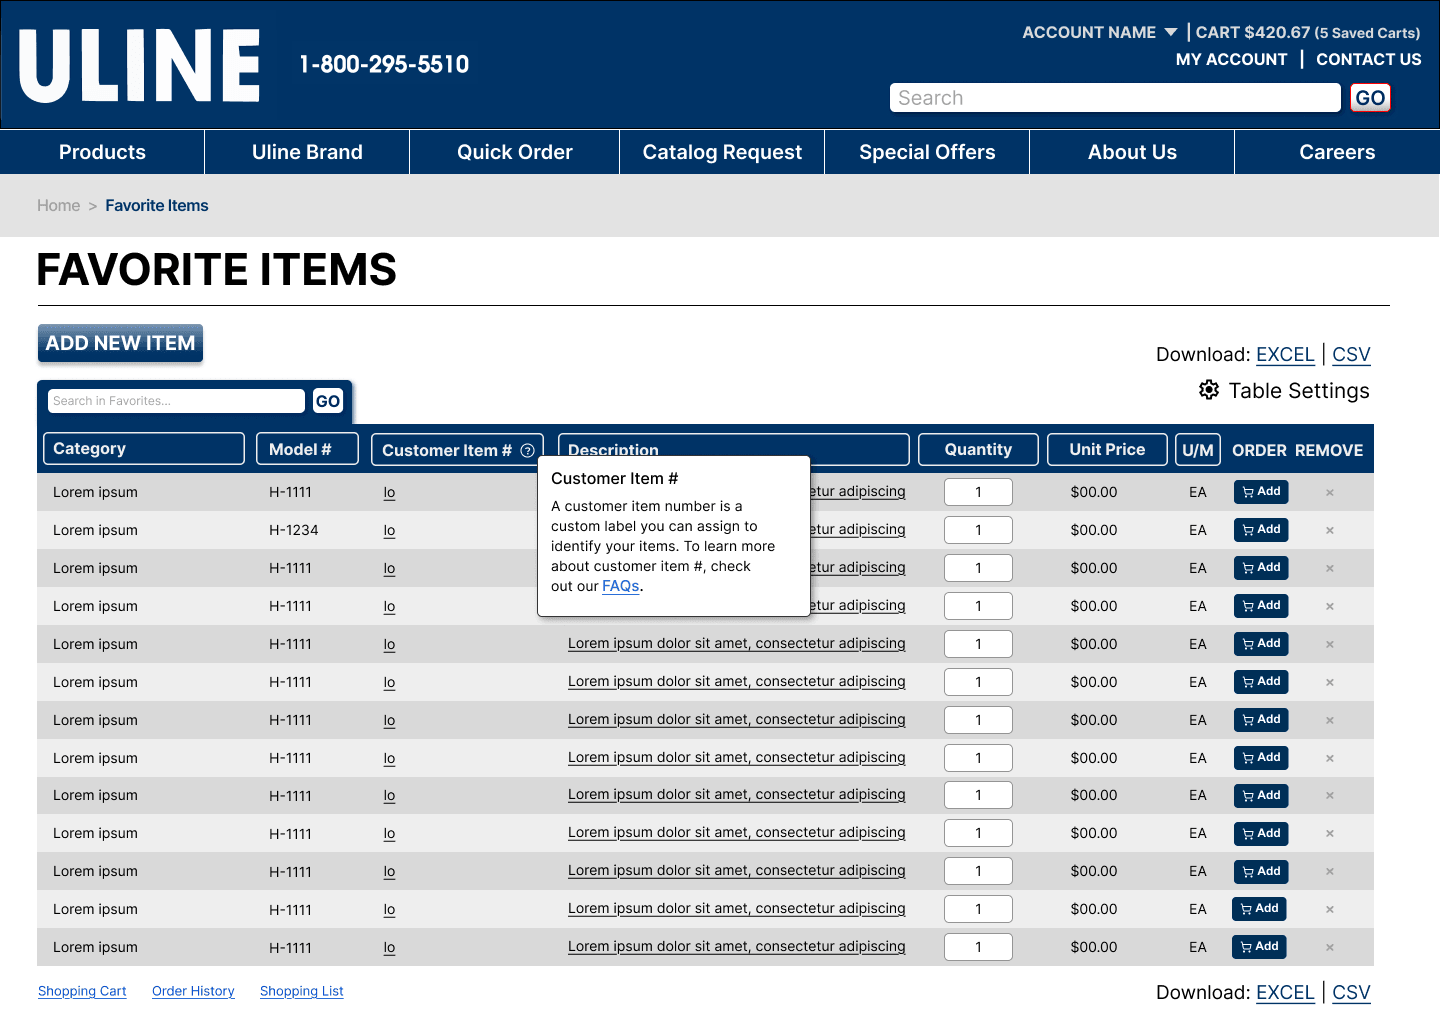
Task: Open the Uline Brand menu
Action: (x=307, y=152)
